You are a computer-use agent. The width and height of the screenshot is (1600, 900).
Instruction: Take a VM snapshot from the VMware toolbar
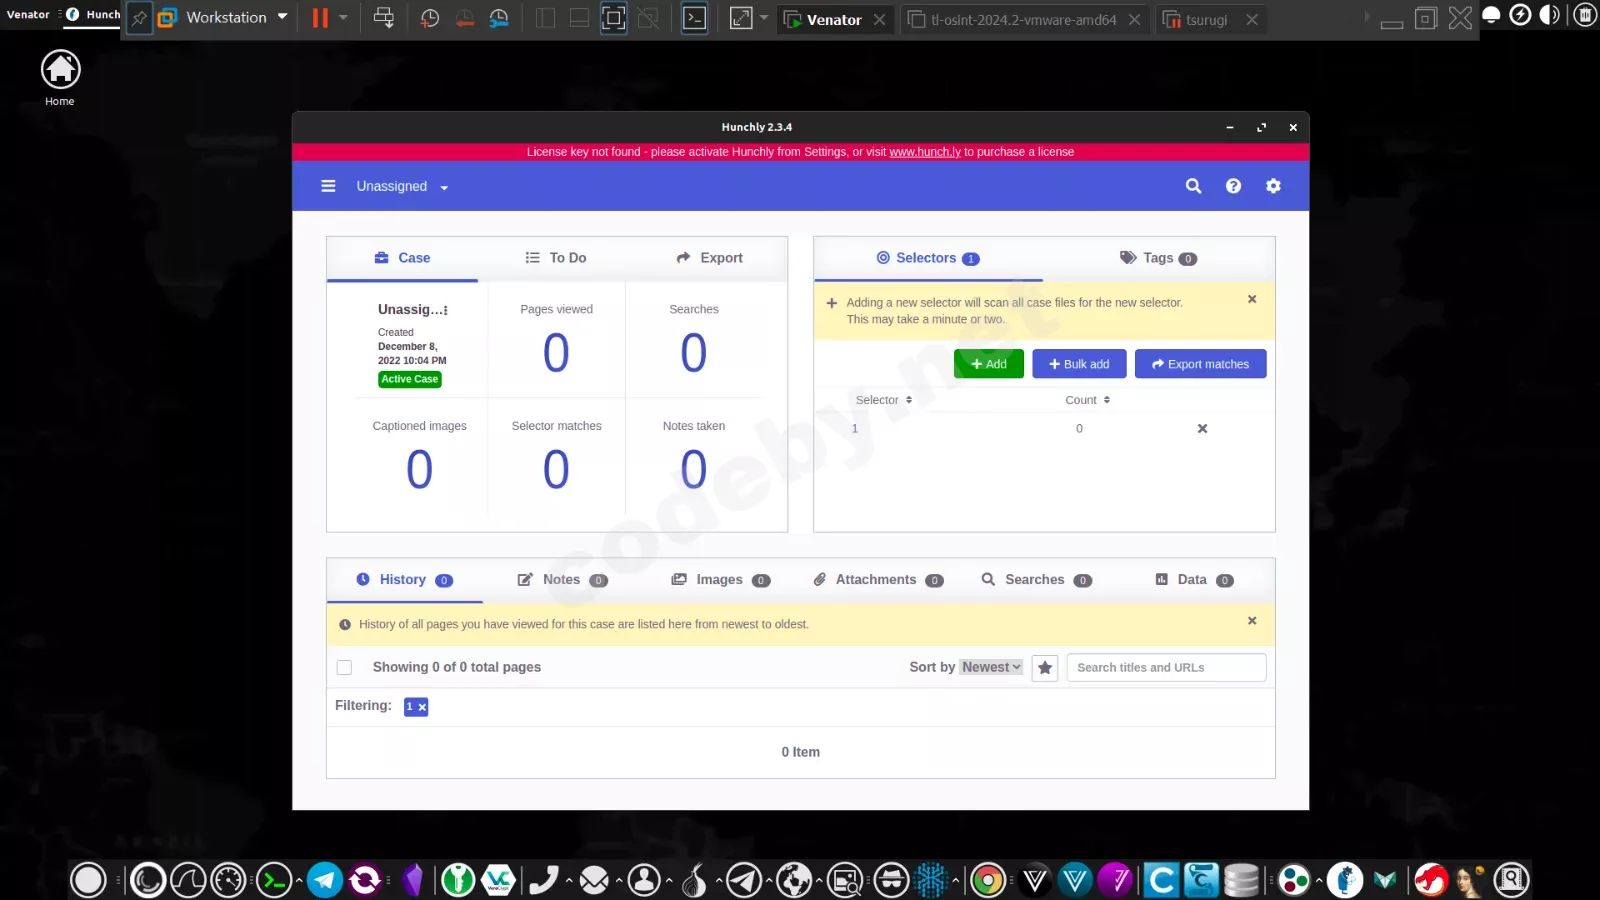[x=429, y=17]
